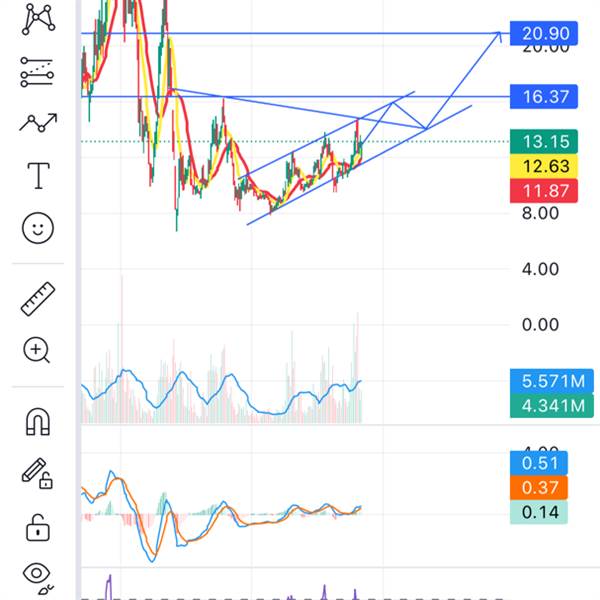Click the 0.00 price axis label
This screenshot has width=600, height=600.
point(540,324)
